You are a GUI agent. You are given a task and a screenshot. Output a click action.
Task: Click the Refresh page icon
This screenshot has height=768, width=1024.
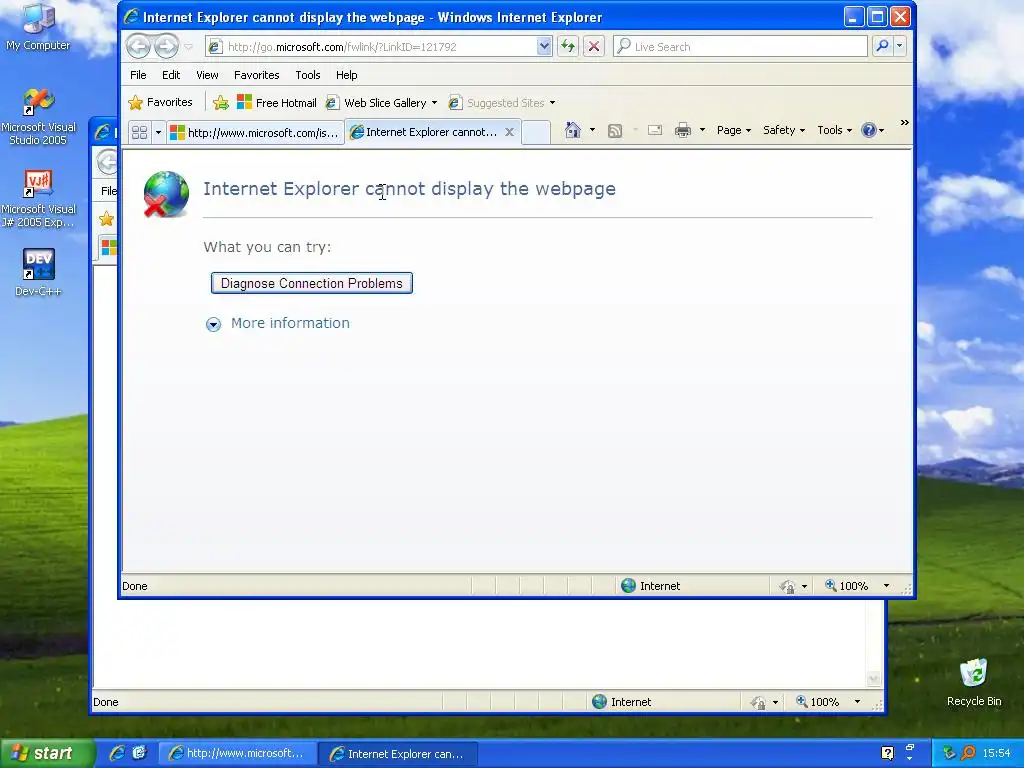[x=568, y=46]
